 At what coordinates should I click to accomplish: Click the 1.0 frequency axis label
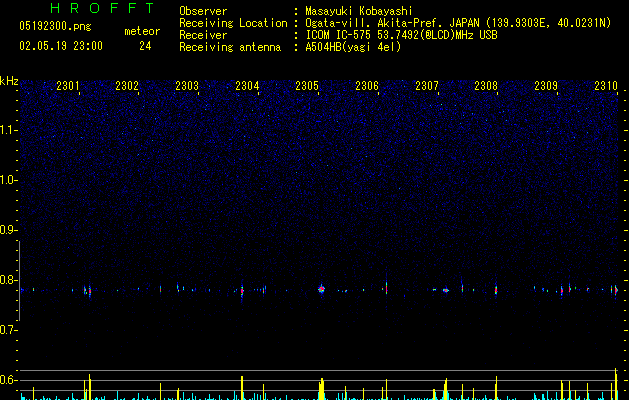(x=8, y=180)
